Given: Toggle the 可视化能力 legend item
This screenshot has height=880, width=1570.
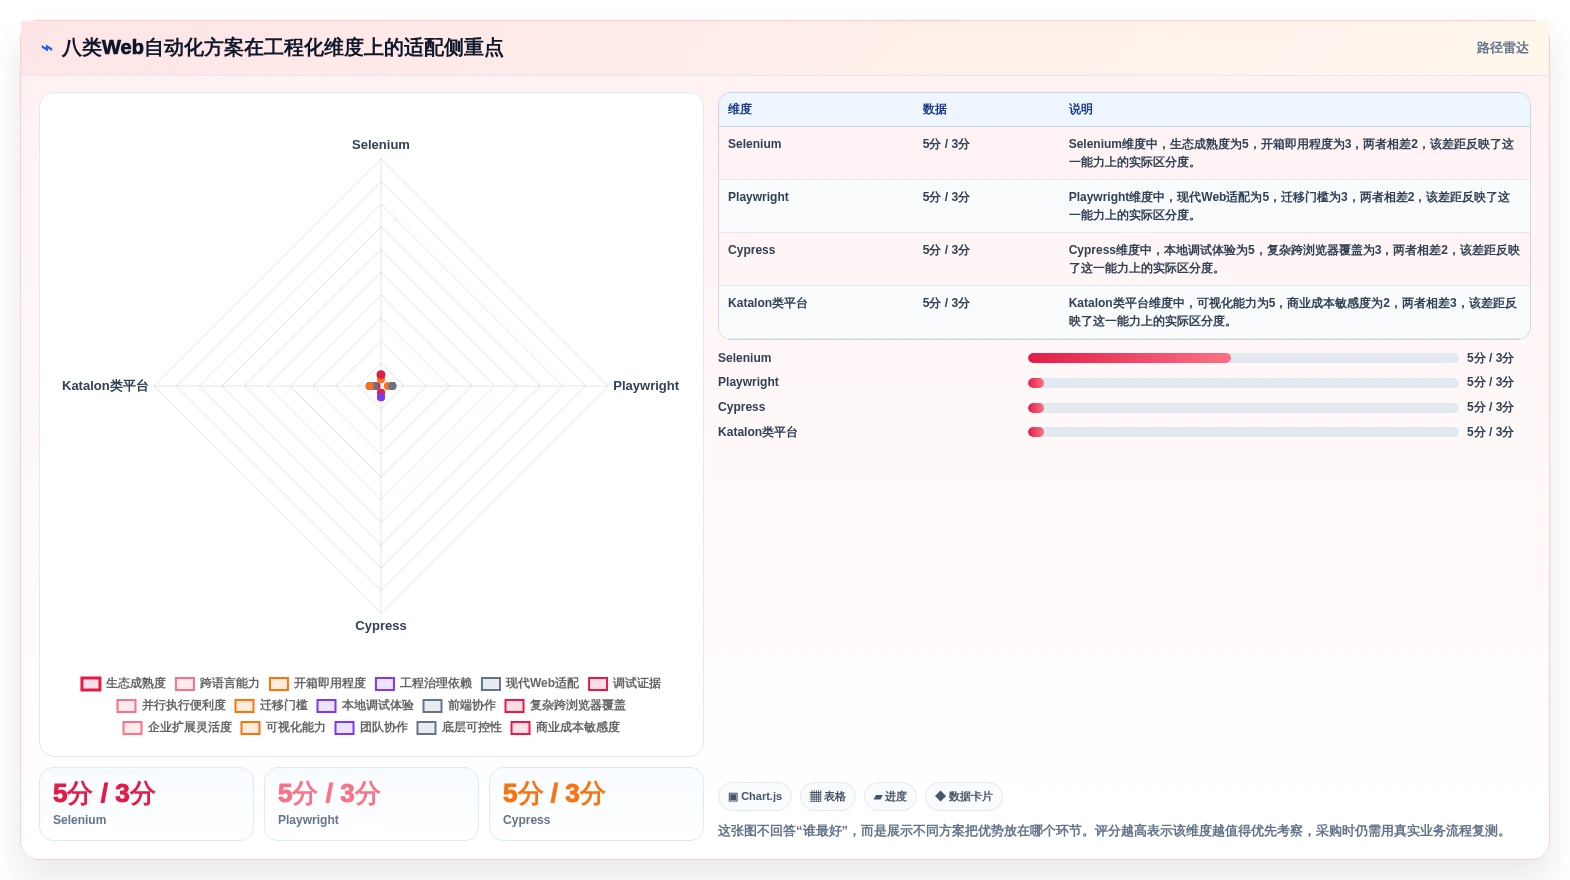Looking at the screenshot, I should tap(283, 728).
